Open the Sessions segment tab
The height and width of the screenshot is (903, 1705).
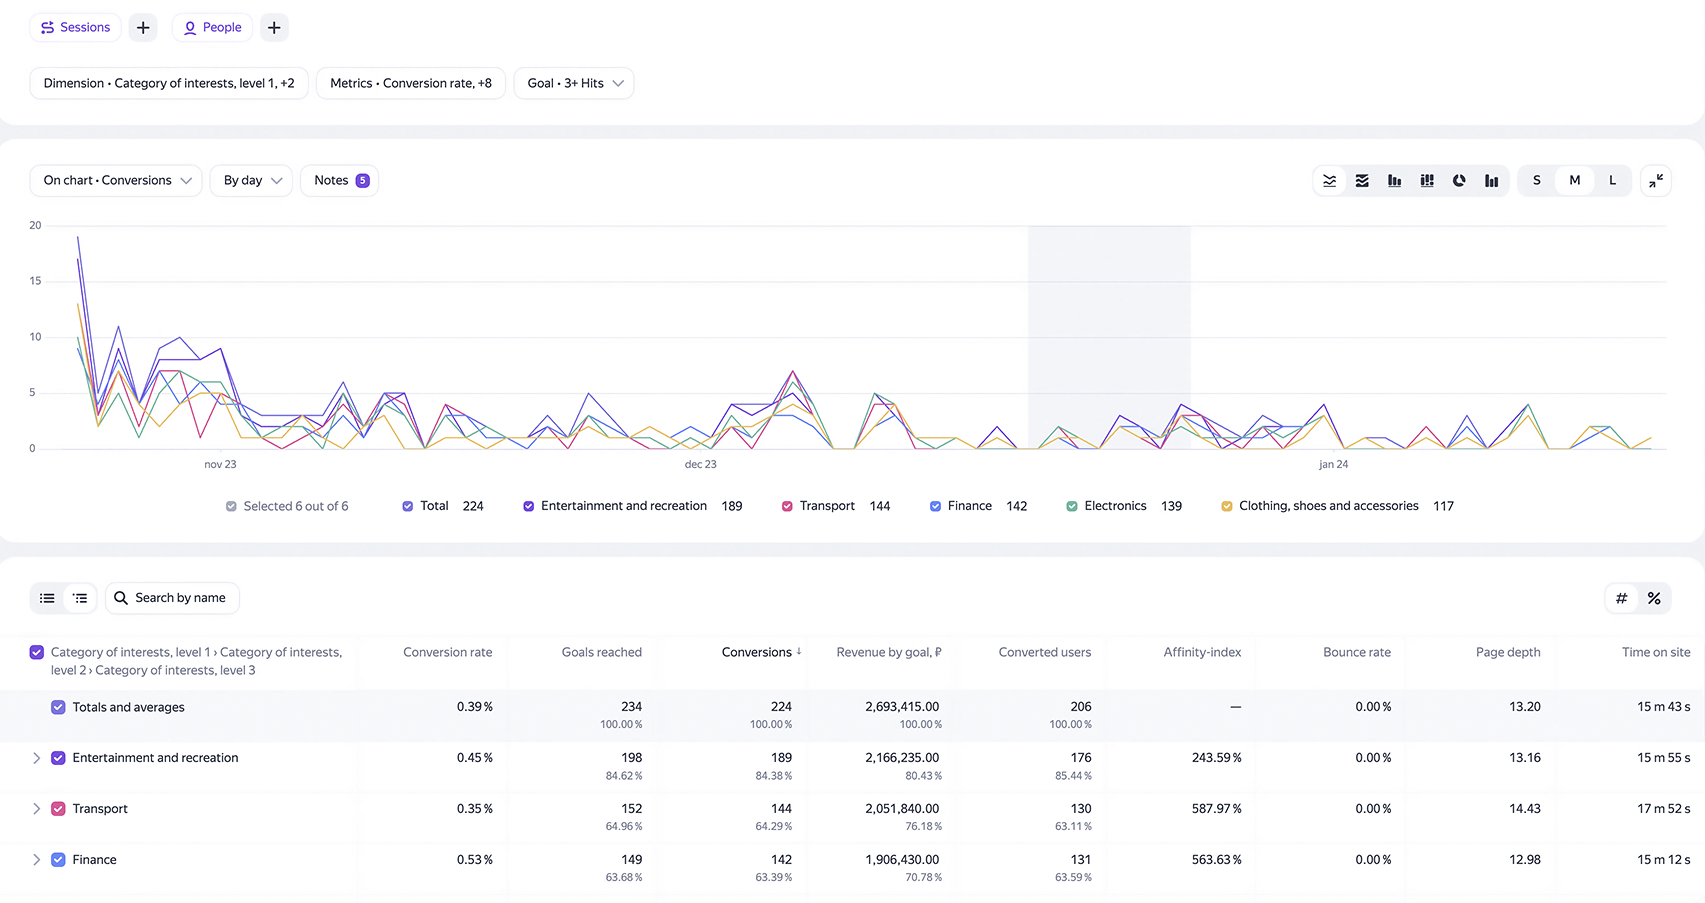75,27
